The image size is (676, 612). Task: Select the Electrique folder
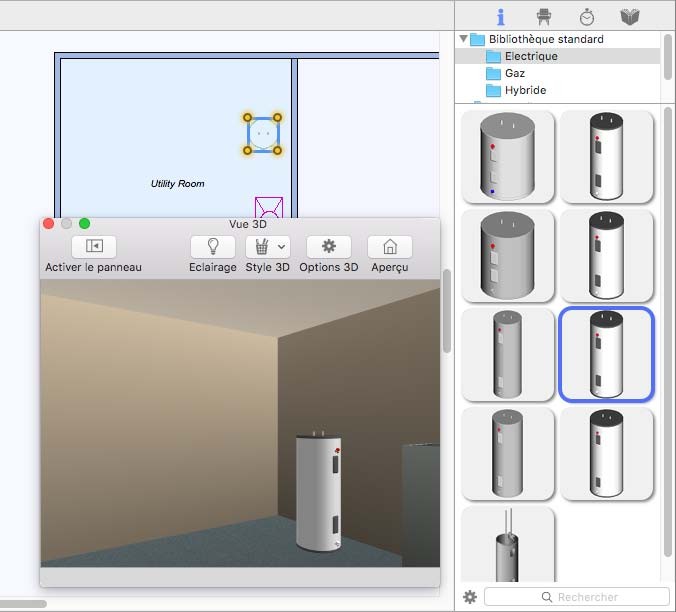point(531,56)
